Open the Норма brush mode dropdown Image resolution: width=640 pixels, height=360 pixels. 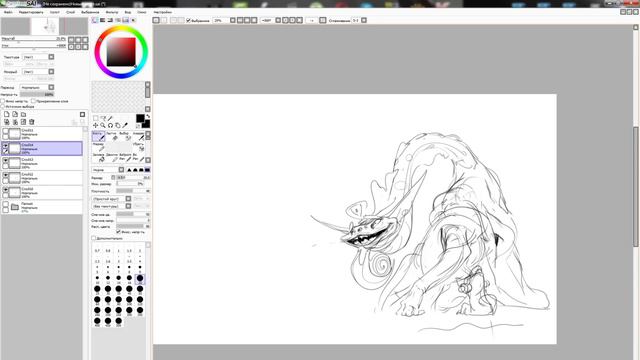click(x=108, y=170)
